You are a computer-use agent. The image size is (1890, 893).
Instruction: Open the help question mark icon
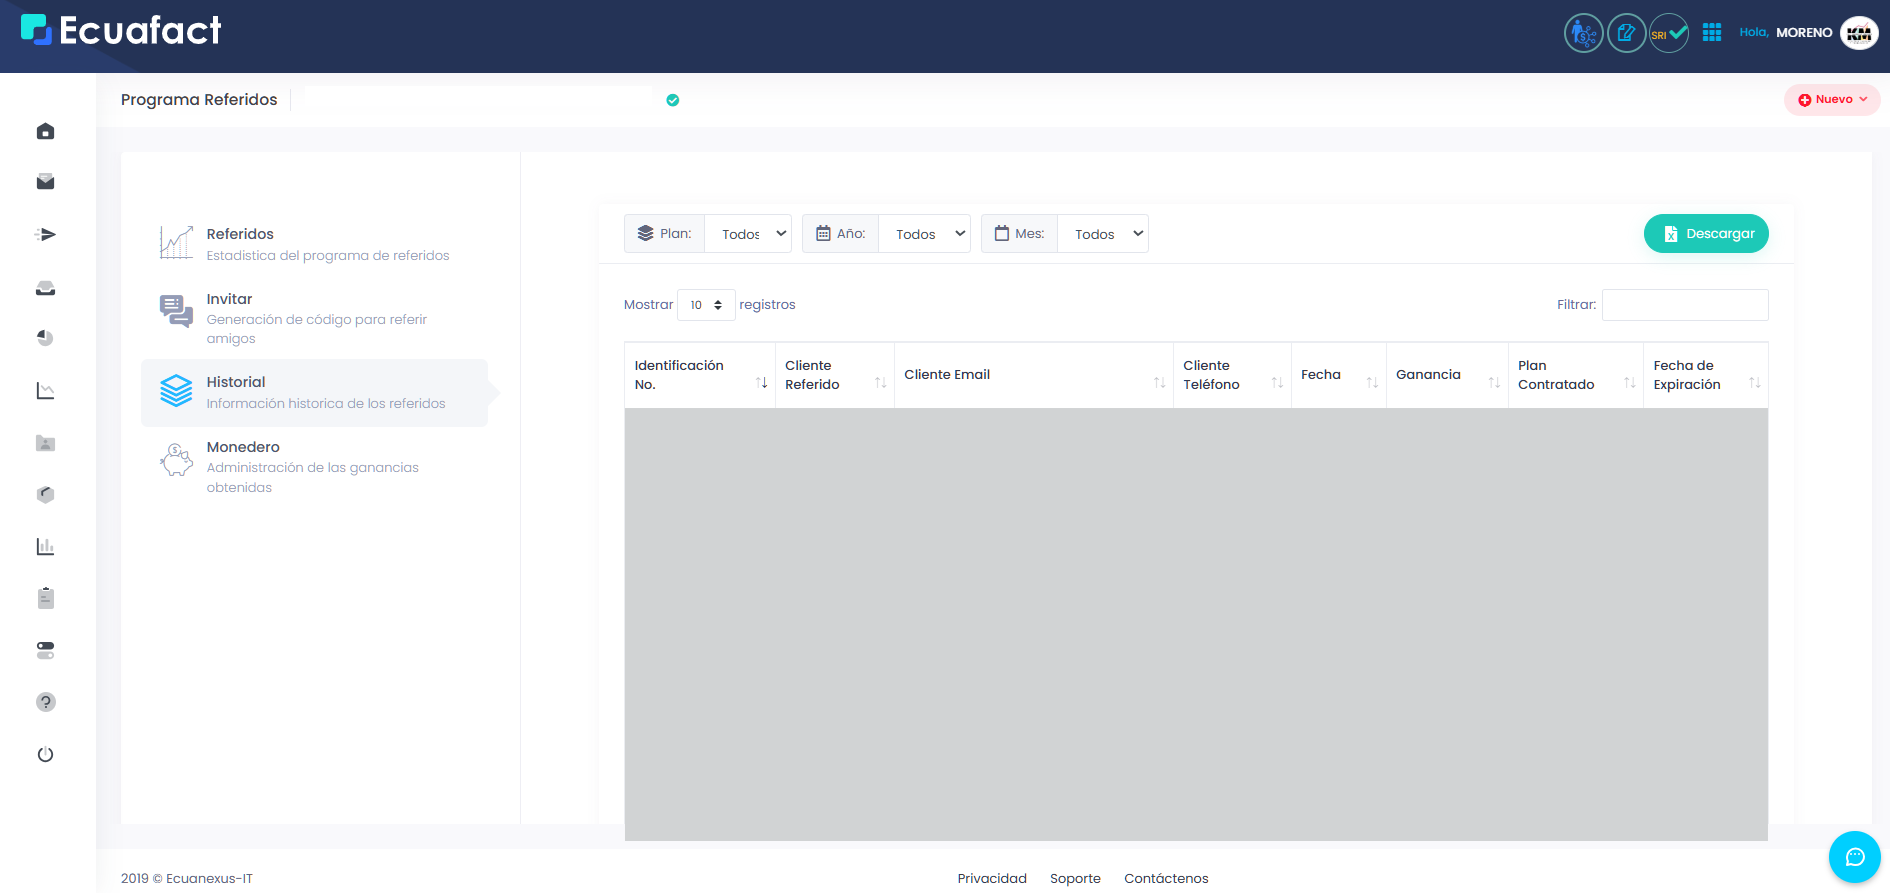[x=45, y=702]
